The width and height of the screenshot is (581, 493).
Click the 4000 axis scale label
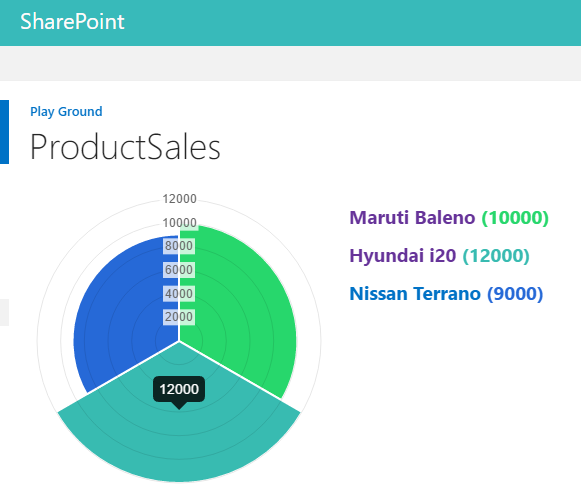click(x=179, y=293)
